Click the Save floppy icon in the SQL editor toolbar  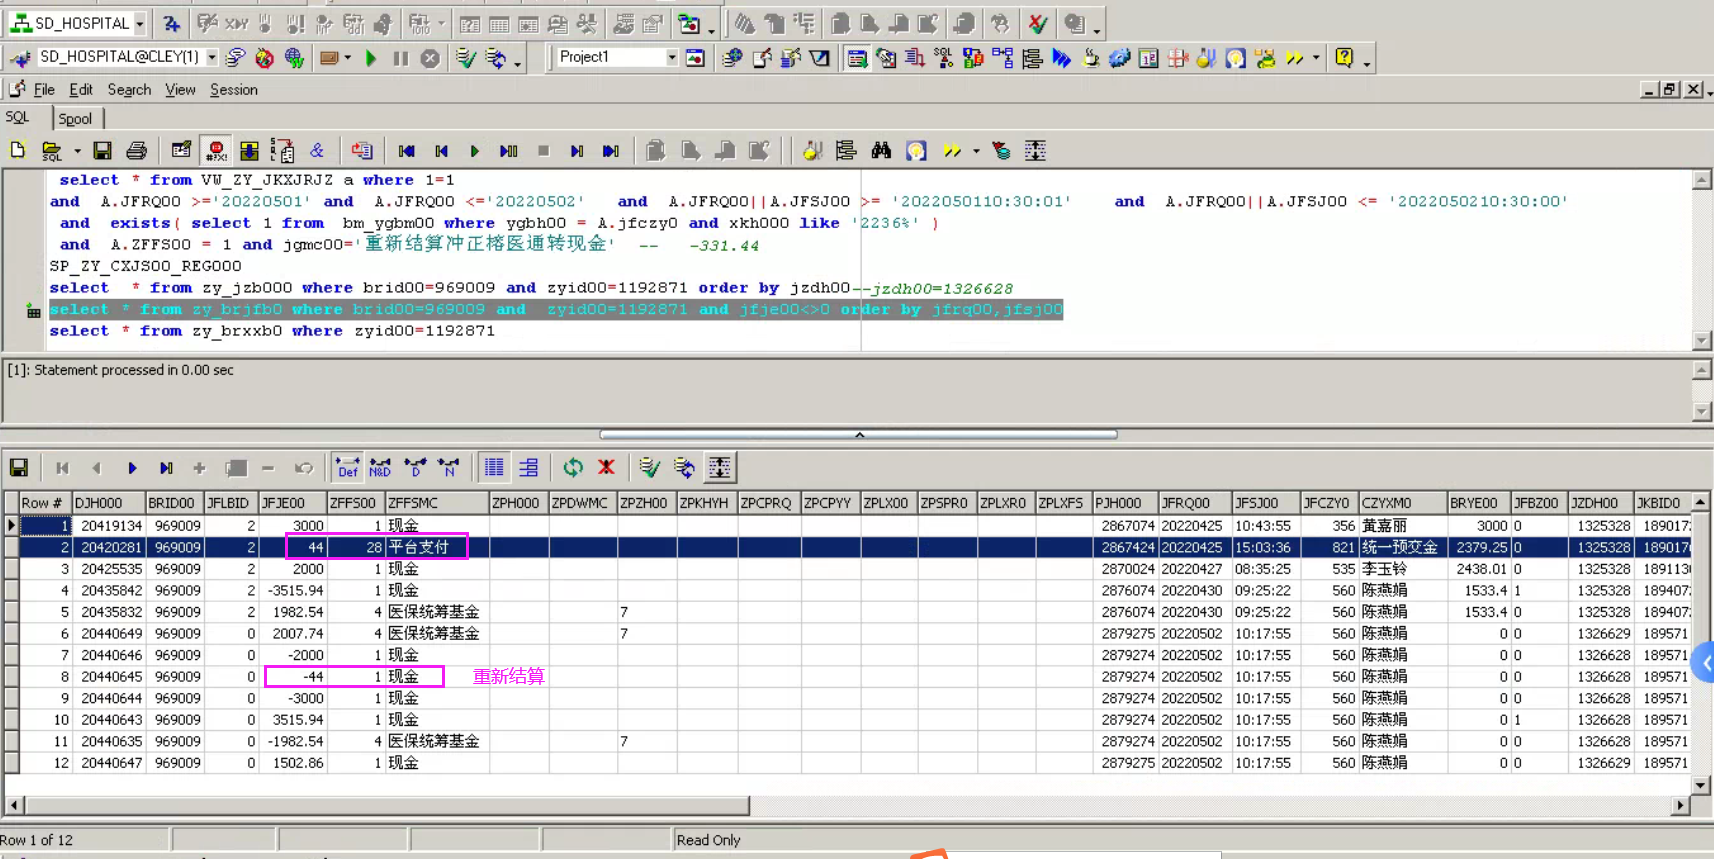click(x=102, y=151)
